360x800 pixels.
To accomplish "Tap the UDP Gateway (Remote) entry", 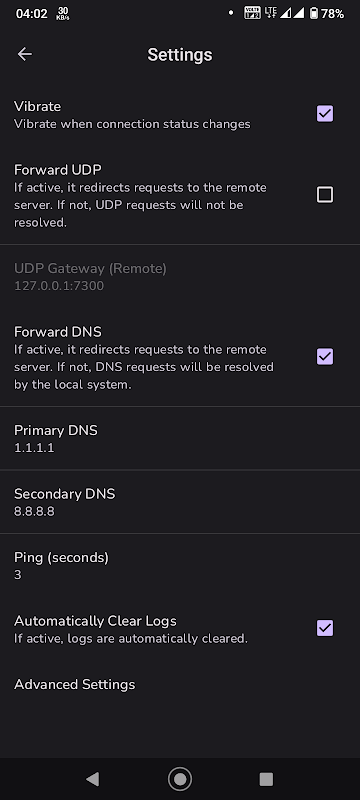I will coord(180,277).
